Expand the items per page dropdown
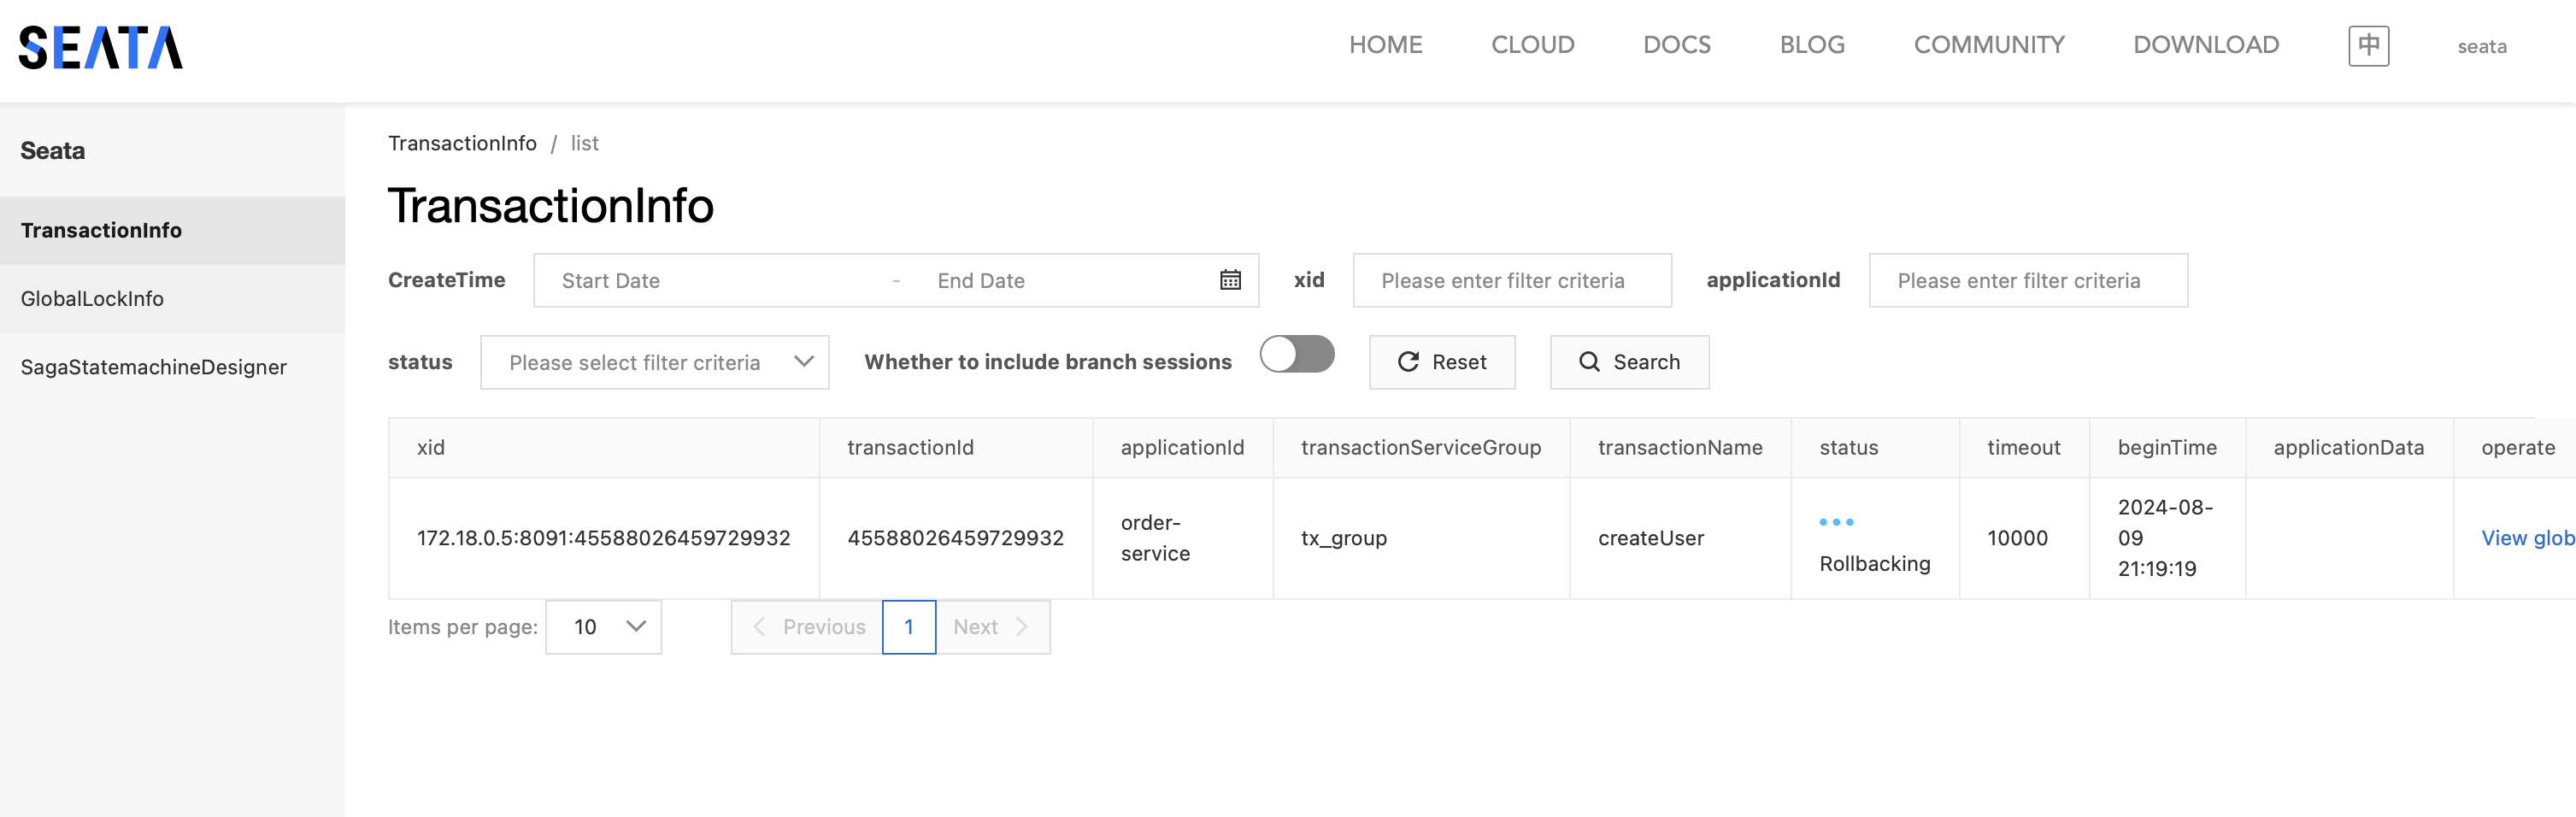Viewport: 2576px width, 817px height. pos(604,627)
